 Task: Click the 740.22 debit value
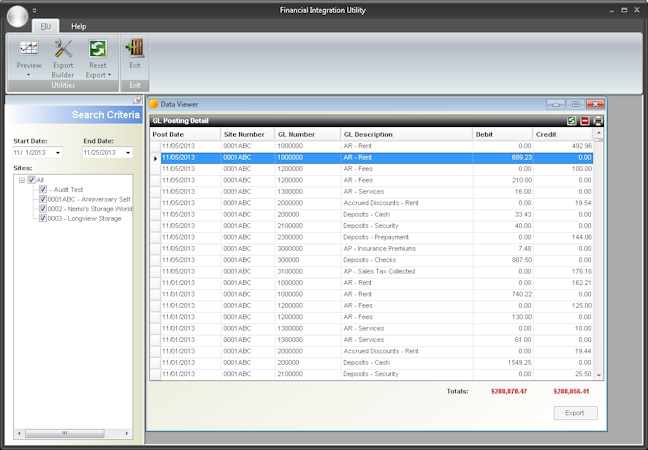521,294
